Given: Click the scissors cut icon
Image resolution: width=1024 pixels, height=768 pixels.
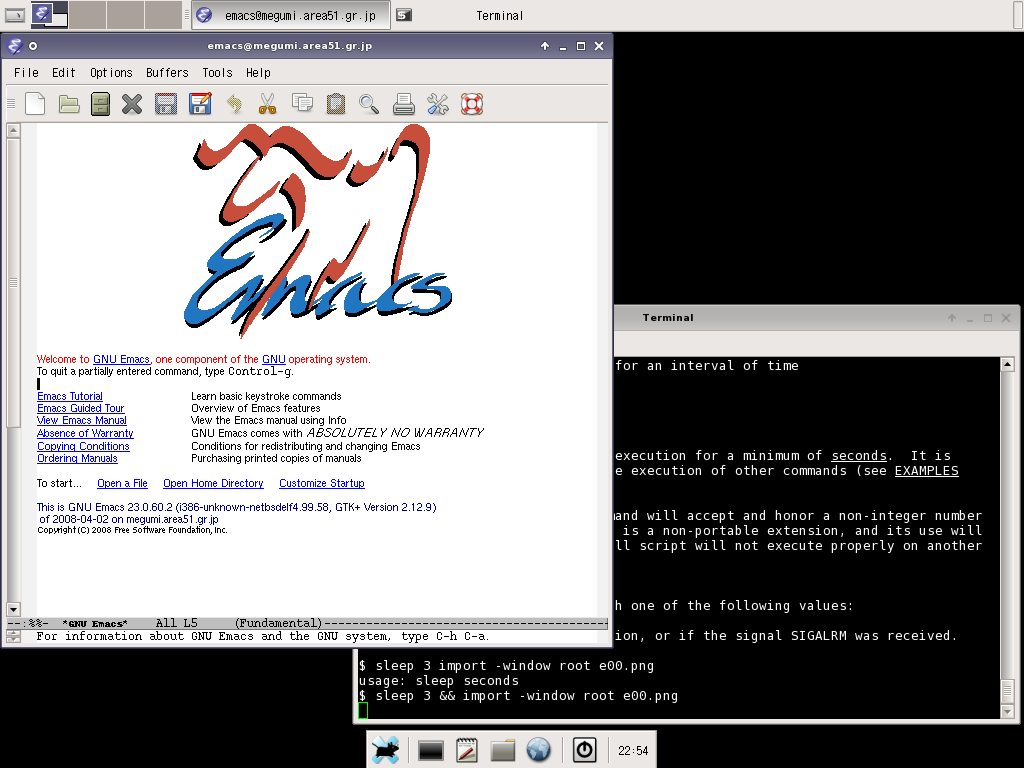Looking at the screenshot, I should pyautogui.click(x=267, y=104).
